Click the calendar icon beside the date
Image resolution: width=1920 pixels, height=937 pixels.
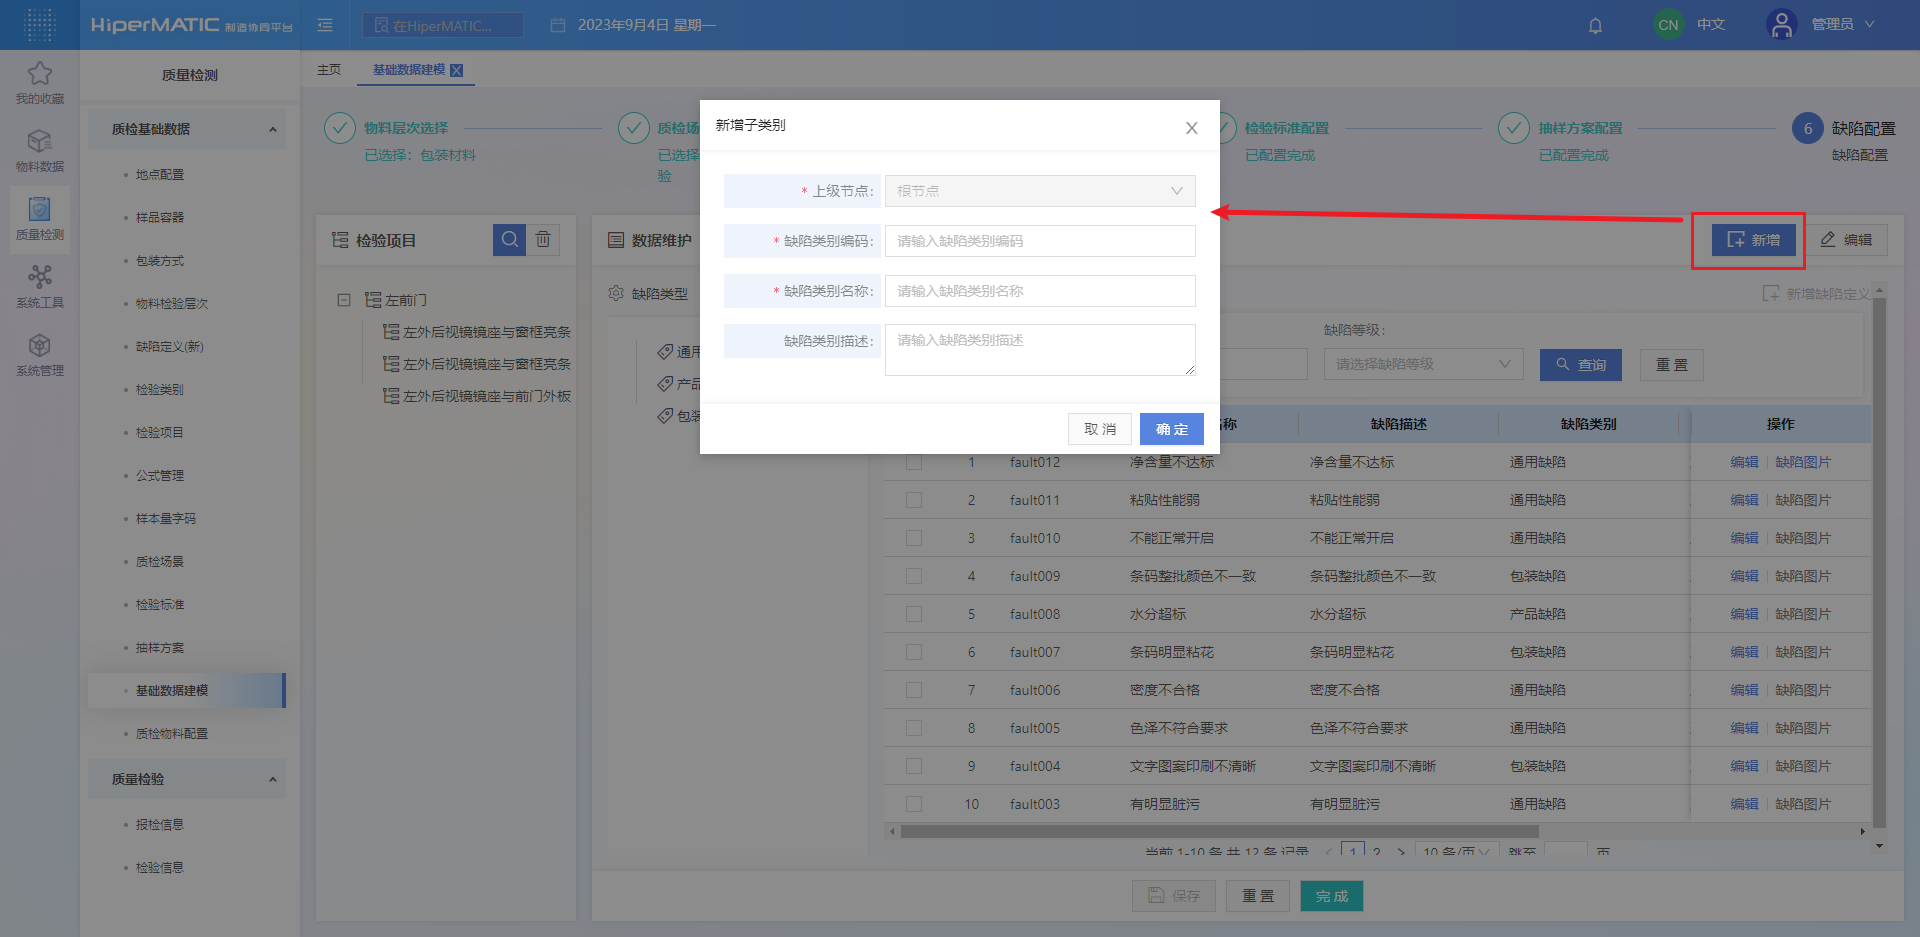tap(558, 25)
